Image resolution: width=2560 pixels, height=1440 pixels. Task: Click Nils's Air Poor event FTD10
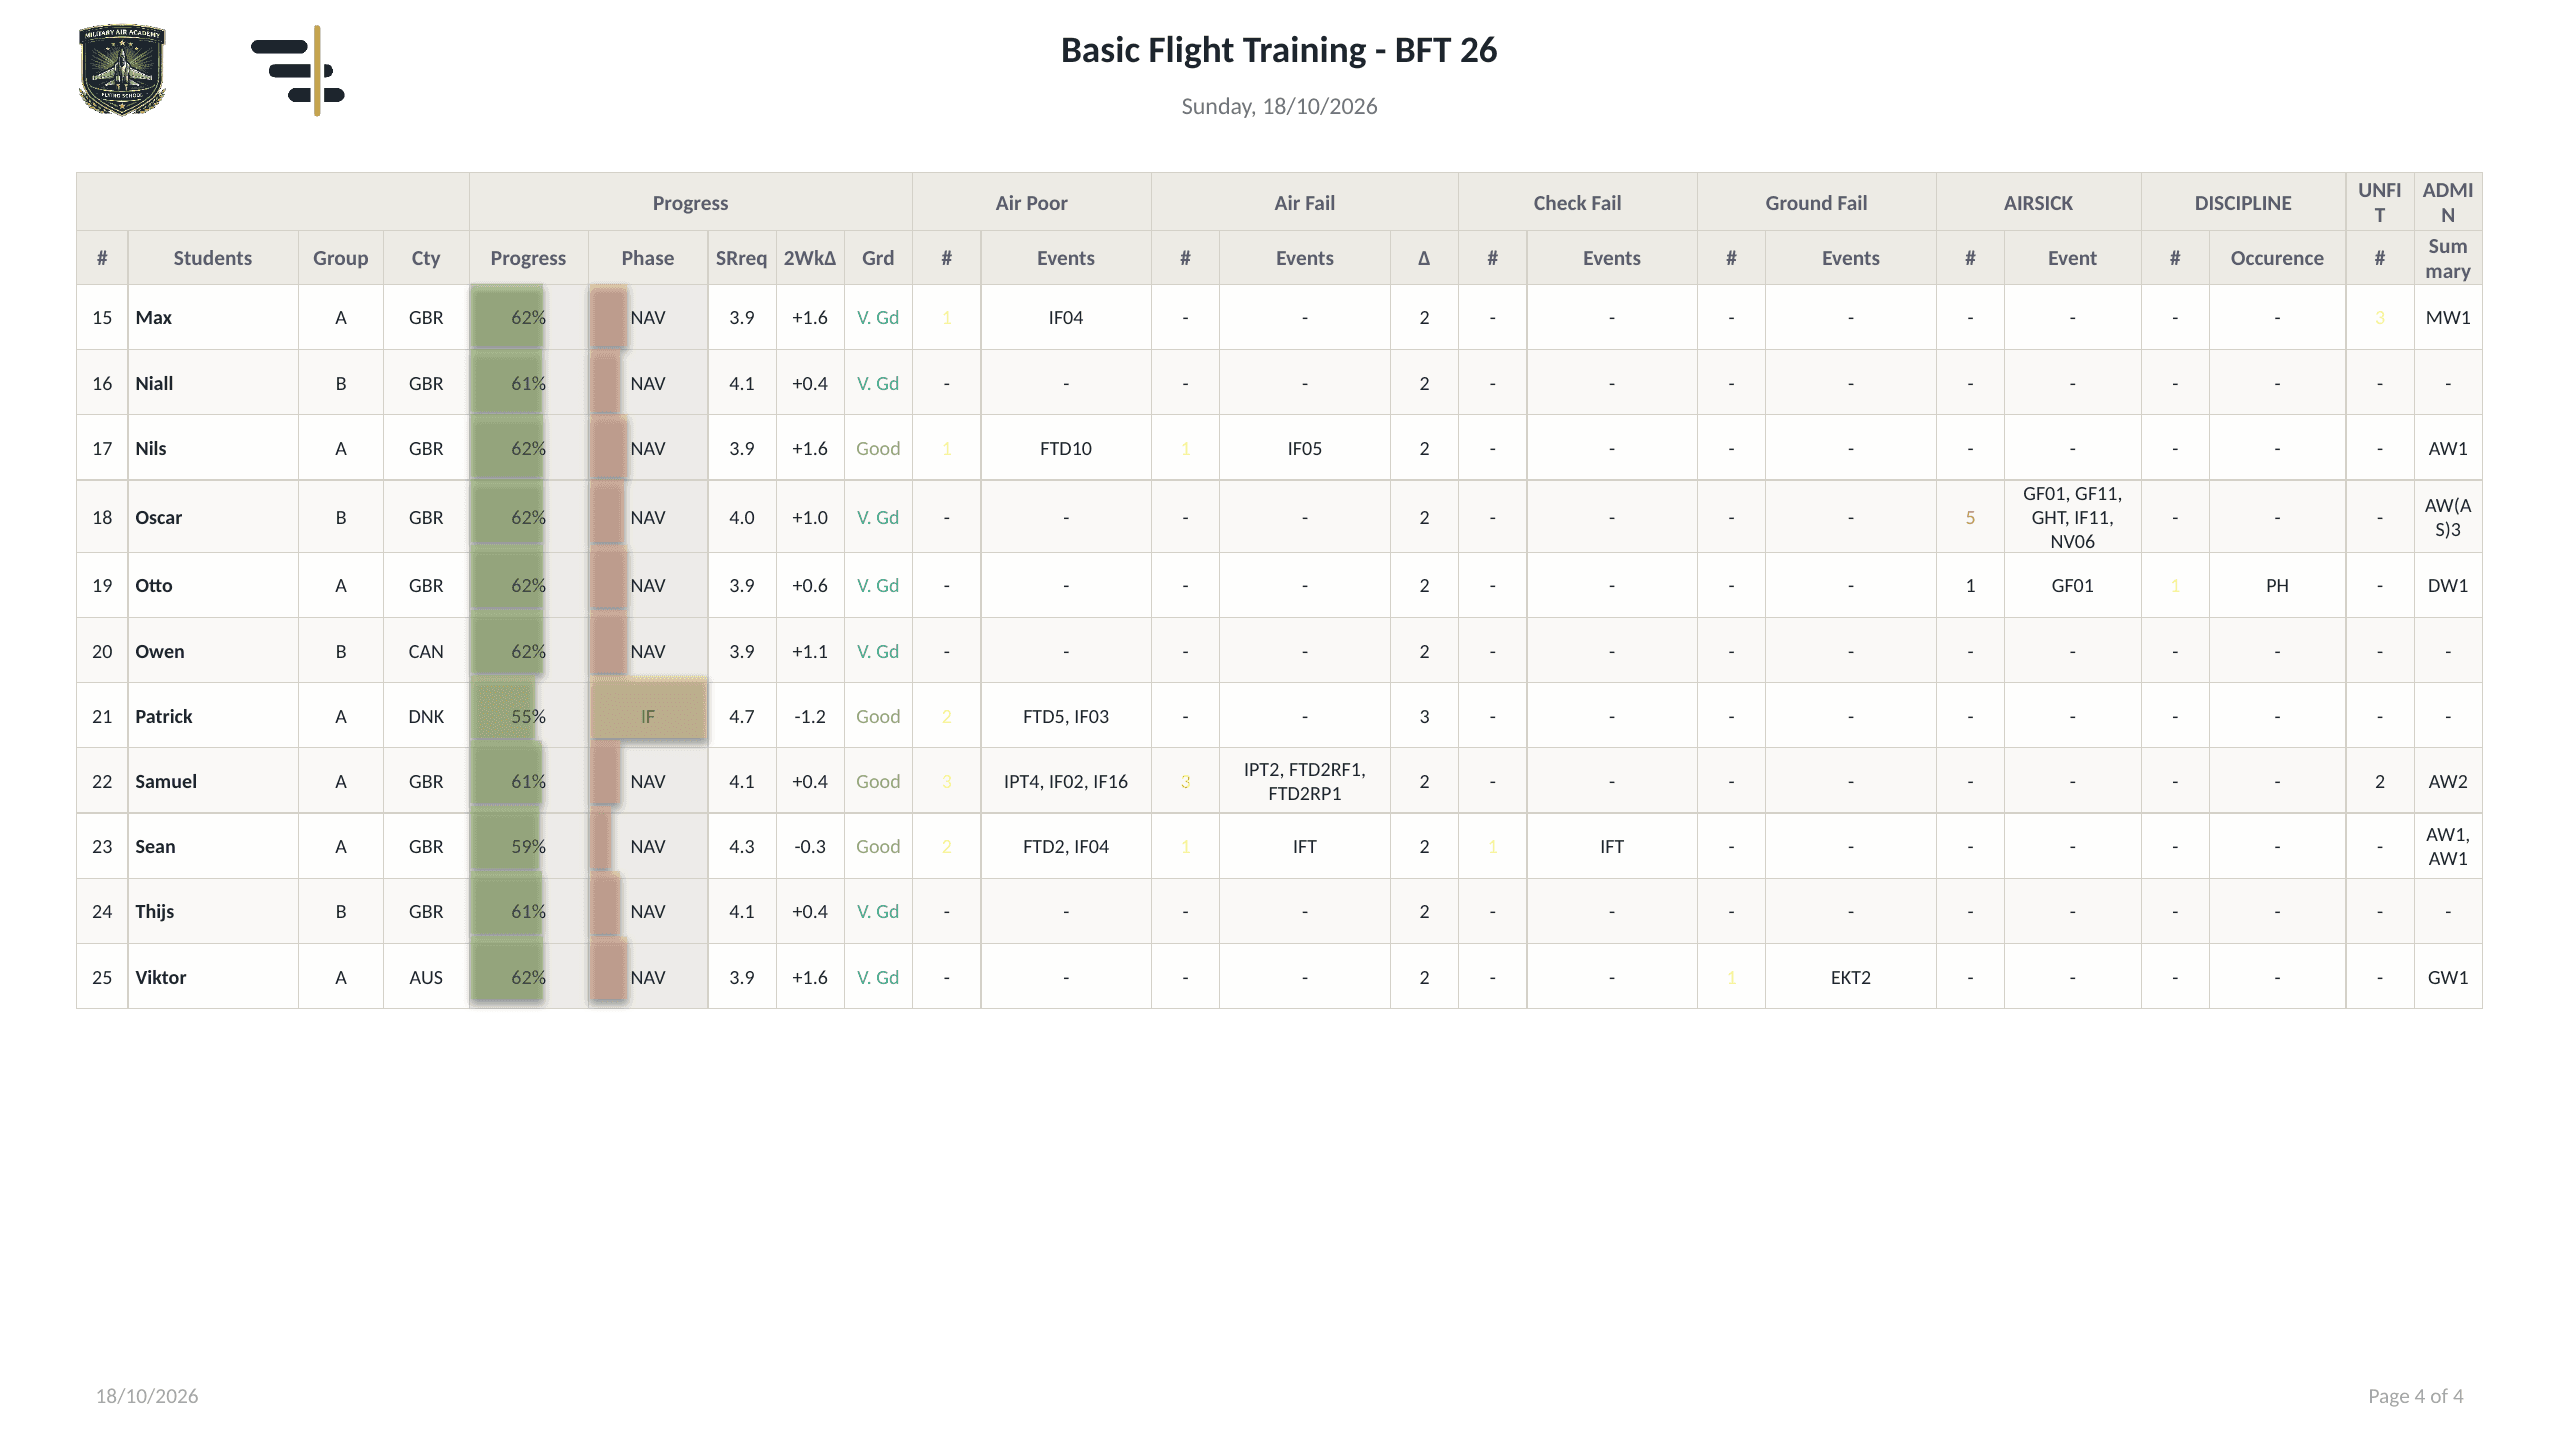click(1066, 449)
